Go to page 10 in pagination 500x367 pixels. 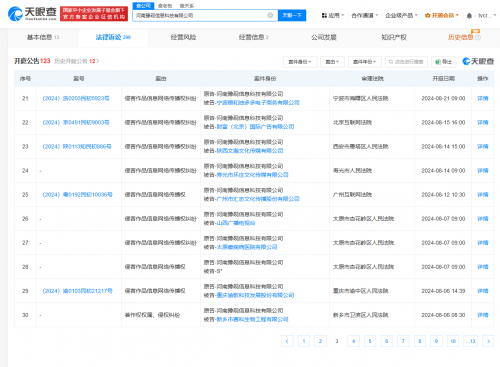click(x=453, y=341)
